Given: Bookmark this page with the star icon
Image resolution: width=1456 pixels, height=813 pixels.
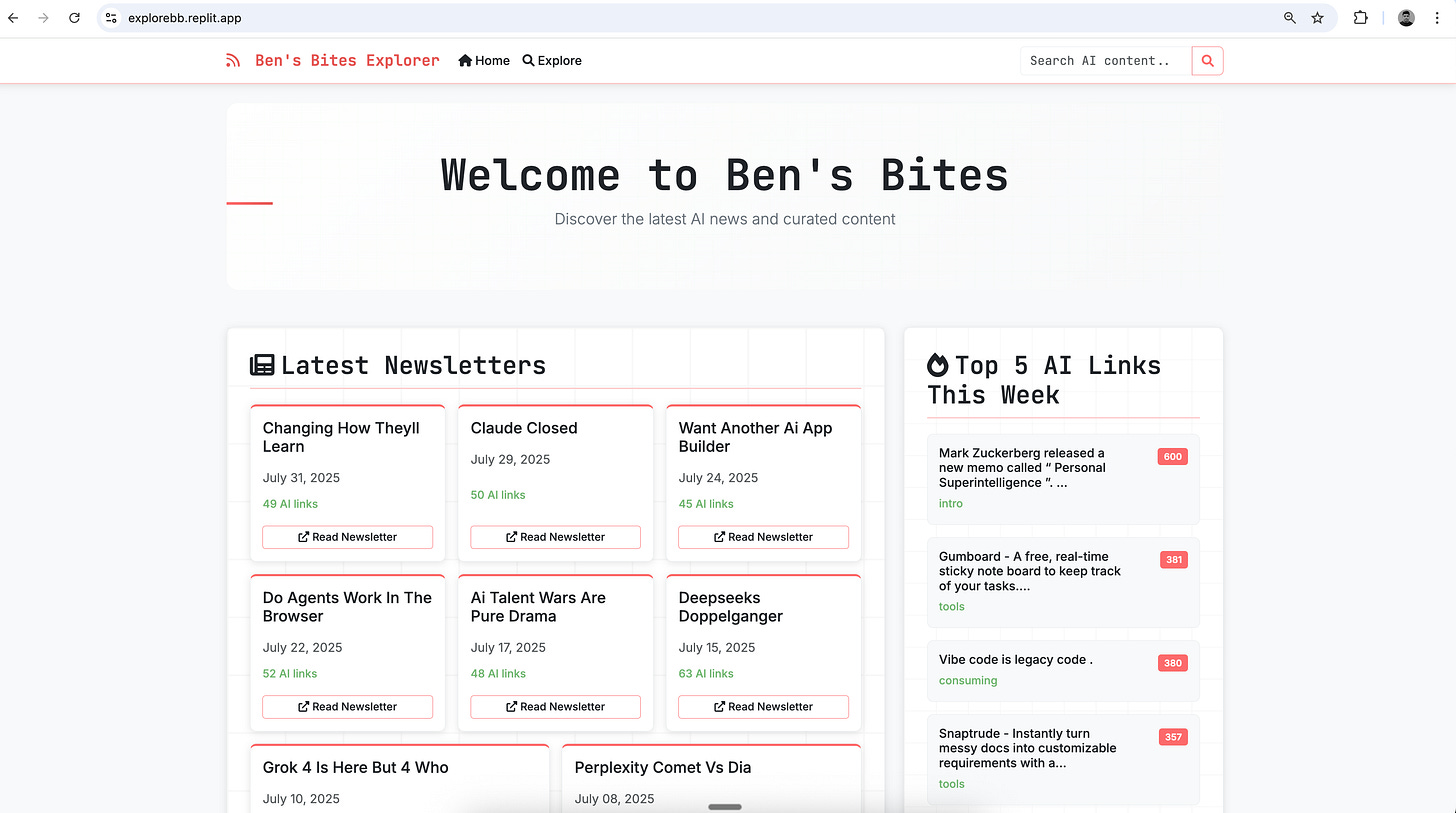Looking at the screenshot, I should coord(1318,18).
